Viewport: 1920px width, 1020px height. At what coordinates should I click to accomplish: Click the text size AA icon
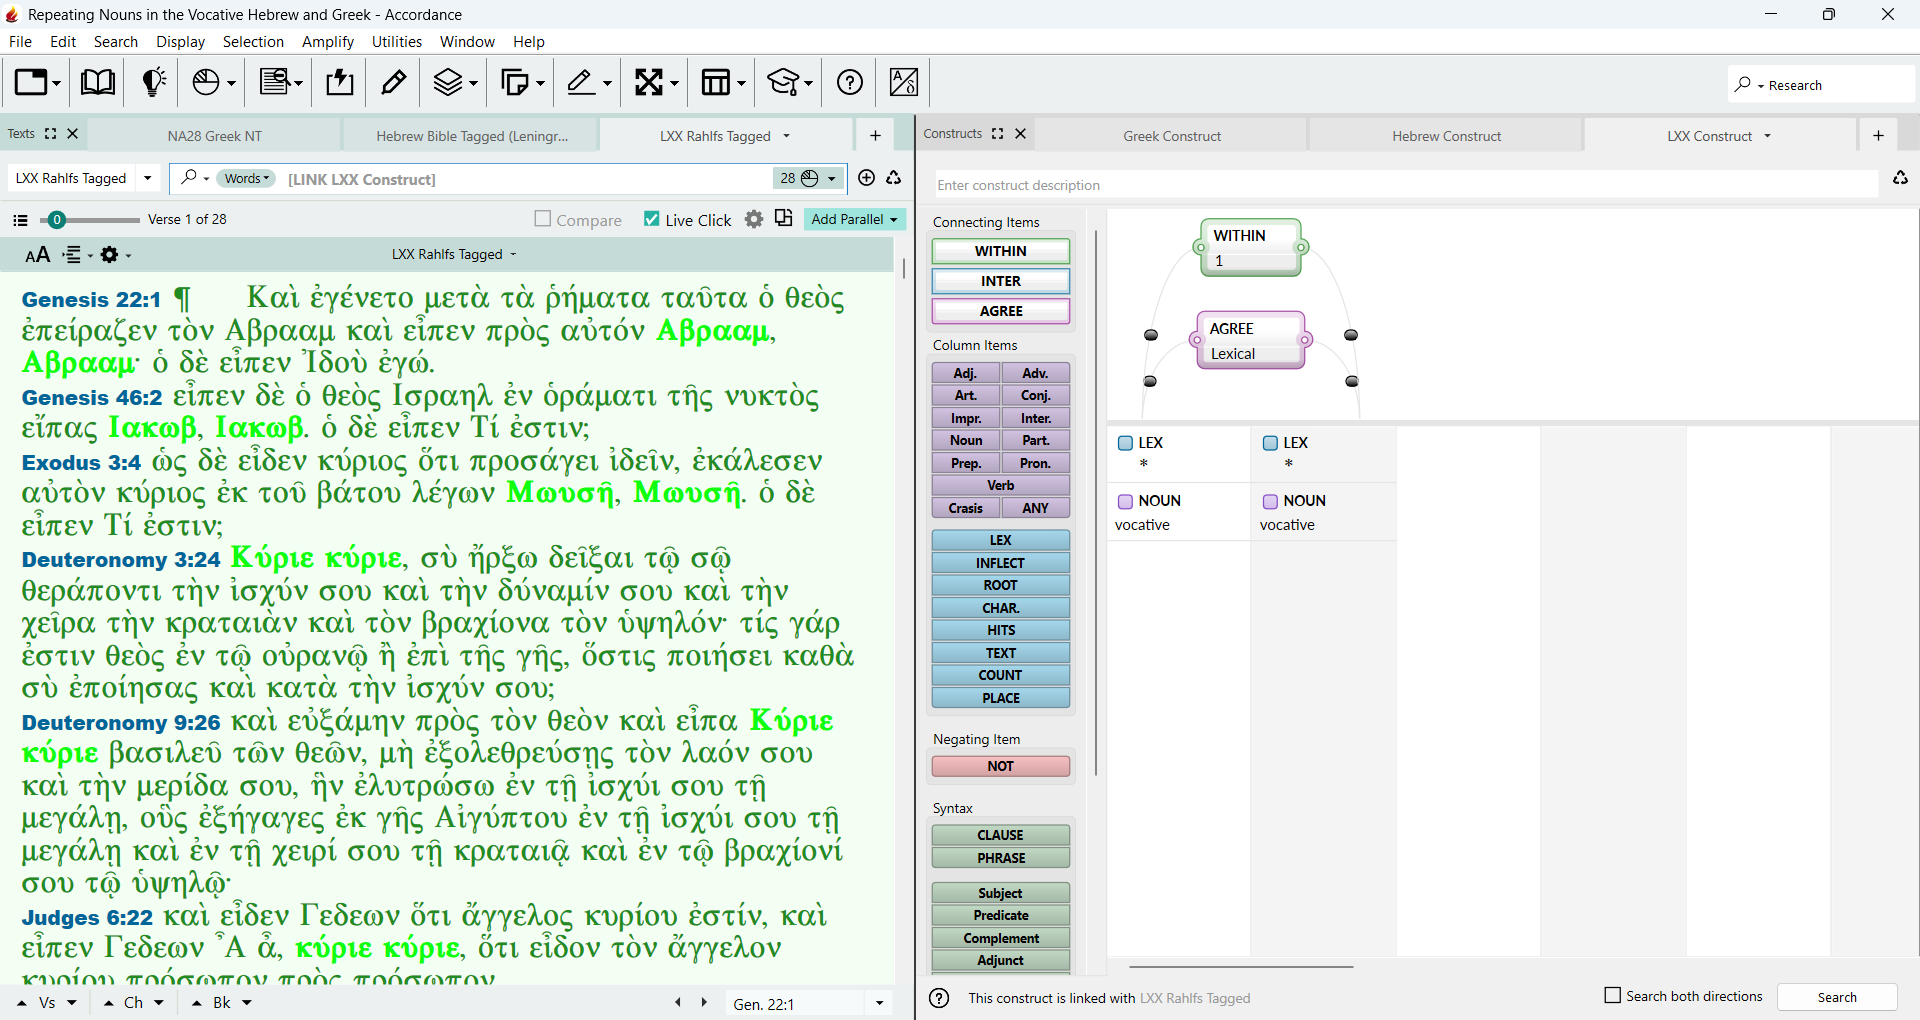(x=37, y=255)
